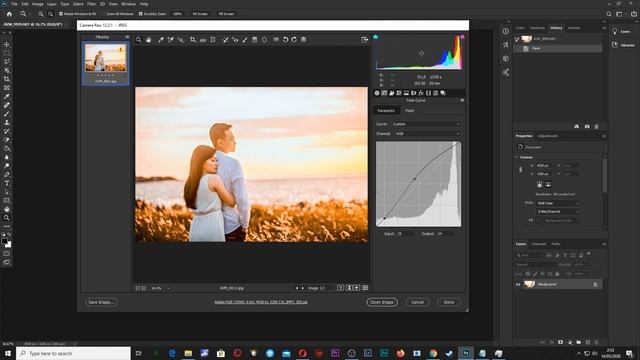Open the Presets panel icon in Camera Raw
This screenshot has width=640, height=360.
click(436, 93)
